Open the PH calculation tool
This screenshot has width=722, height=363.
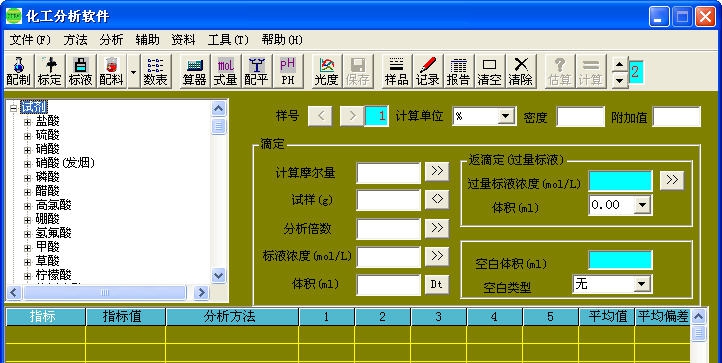[x=288, y=71]
